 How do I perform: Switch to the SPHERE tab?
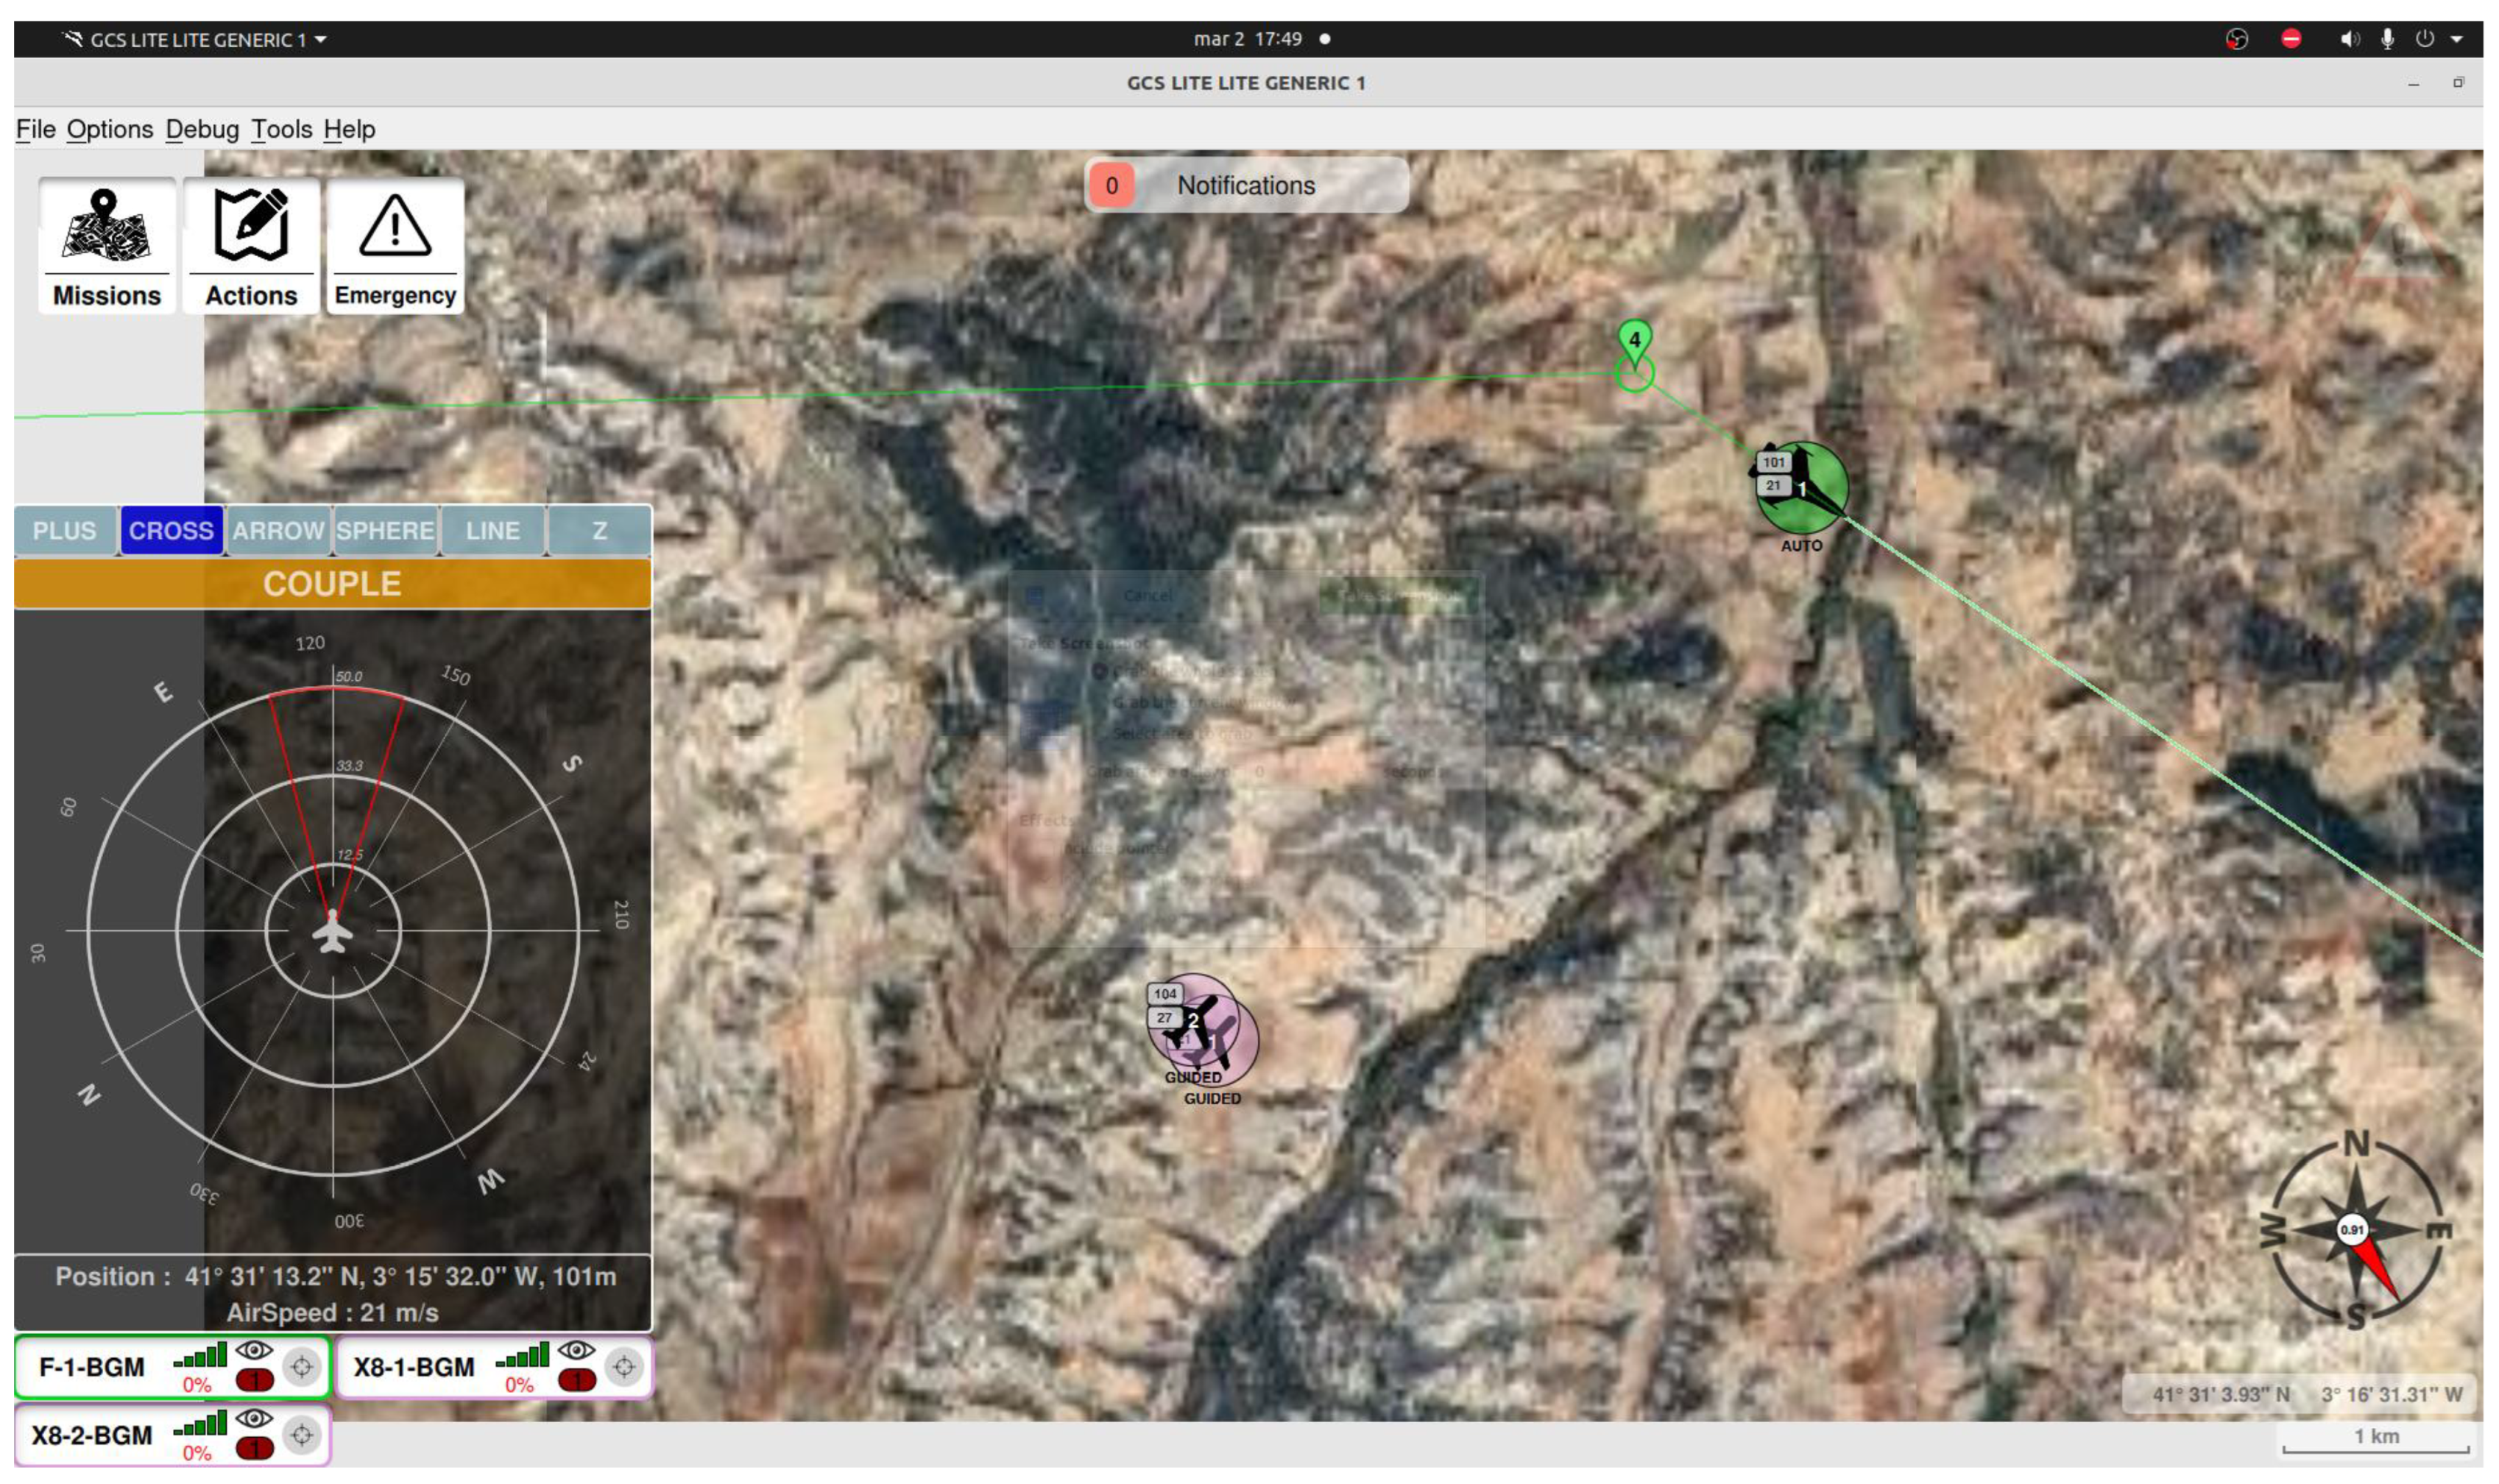pyautogui.click(x=385, y=530)
